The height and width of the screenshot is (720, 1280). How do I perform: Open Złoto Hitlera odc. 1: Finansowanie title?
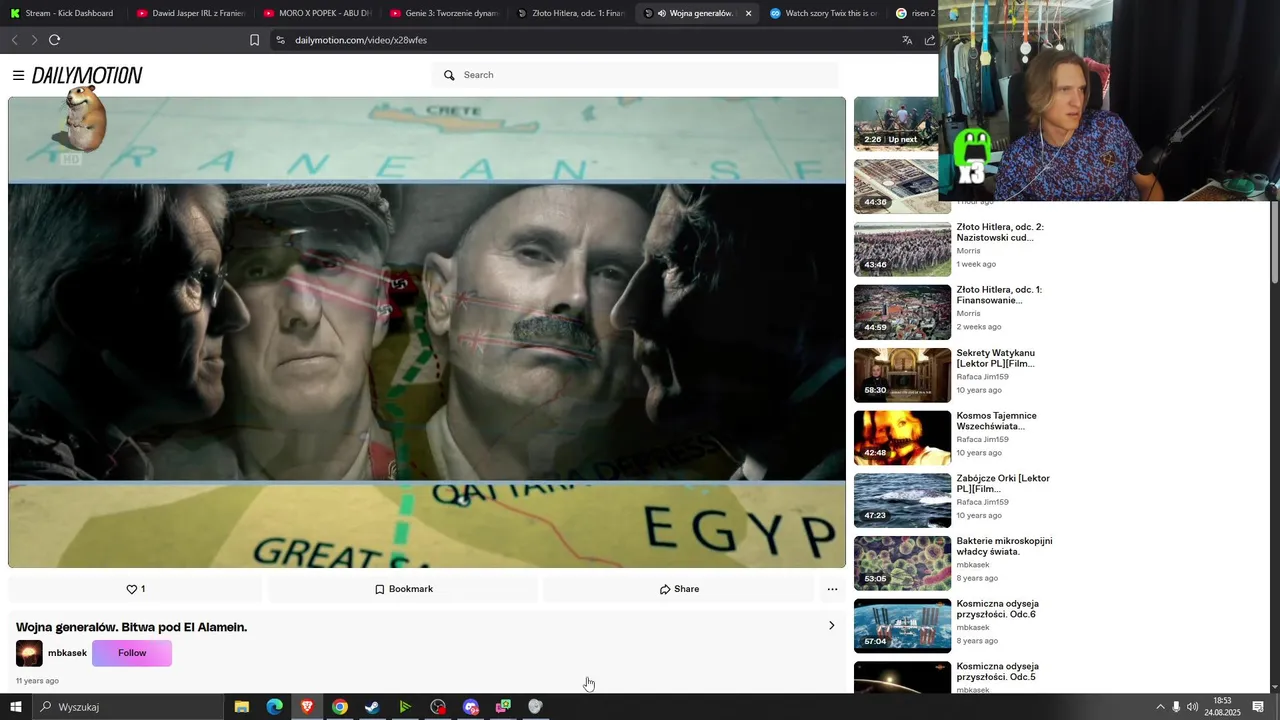coord(999,295)
